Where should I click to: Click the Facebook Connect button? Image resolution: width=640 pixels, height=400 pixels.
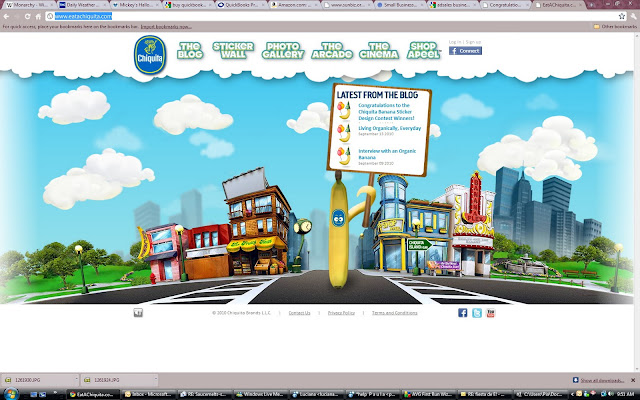click(465, 51)
